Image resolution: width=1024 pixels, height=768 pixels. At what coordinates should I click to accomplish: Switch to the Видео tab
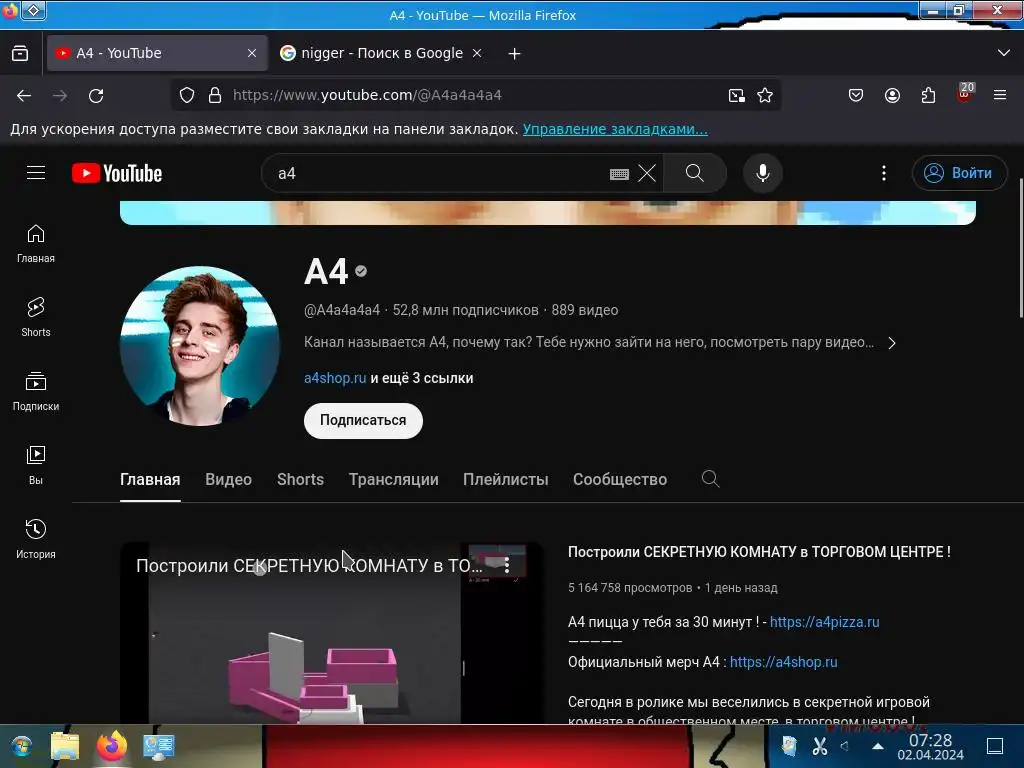[x=229, y=479]
